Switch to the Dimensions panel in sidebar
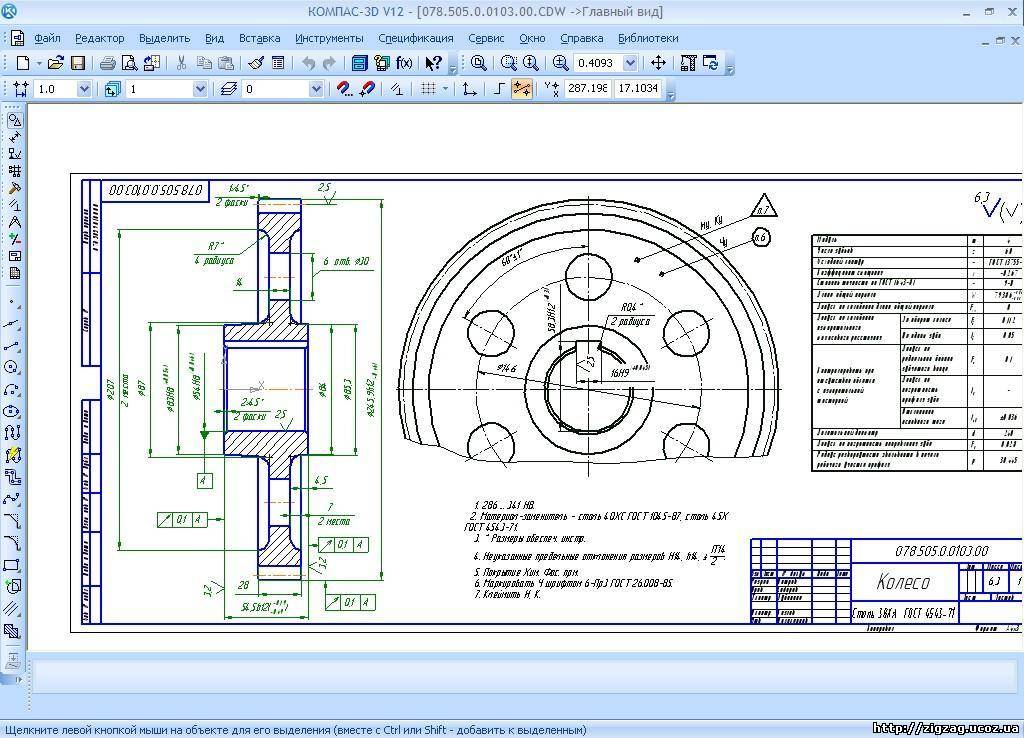The image size is (1024, 738). point(14,136)
